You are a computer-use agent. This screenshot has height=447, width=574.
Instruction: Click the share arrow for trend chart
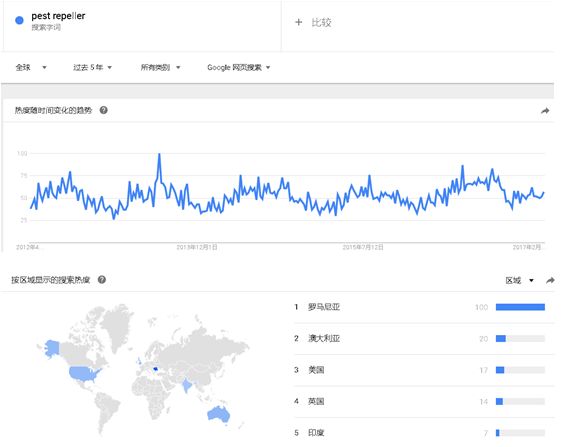coord(545,111)
